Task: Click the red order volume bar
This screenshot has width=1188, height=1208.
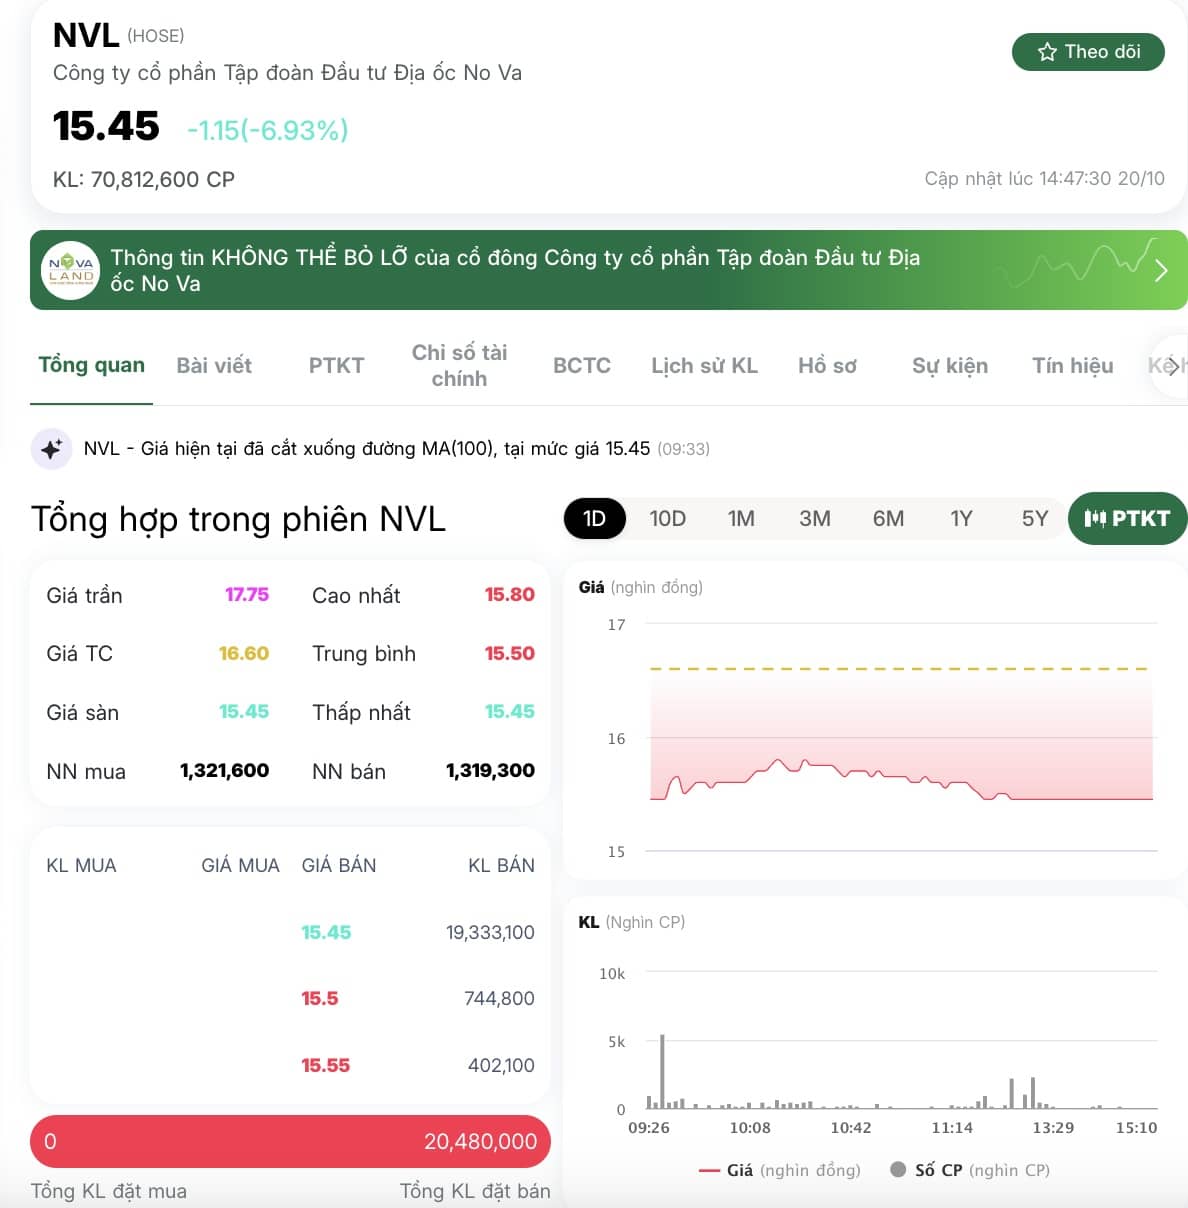Action: [x=291, y=1141]
